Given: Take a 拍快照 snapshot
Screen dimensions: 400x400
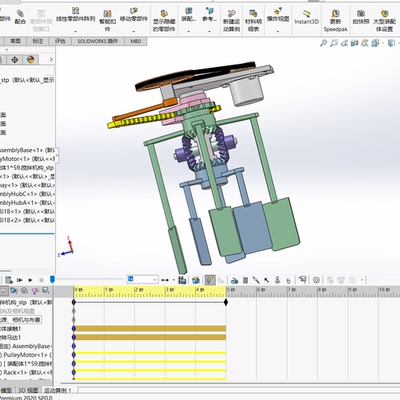Looking at the screenshot, I should click(x=361, y=17).
